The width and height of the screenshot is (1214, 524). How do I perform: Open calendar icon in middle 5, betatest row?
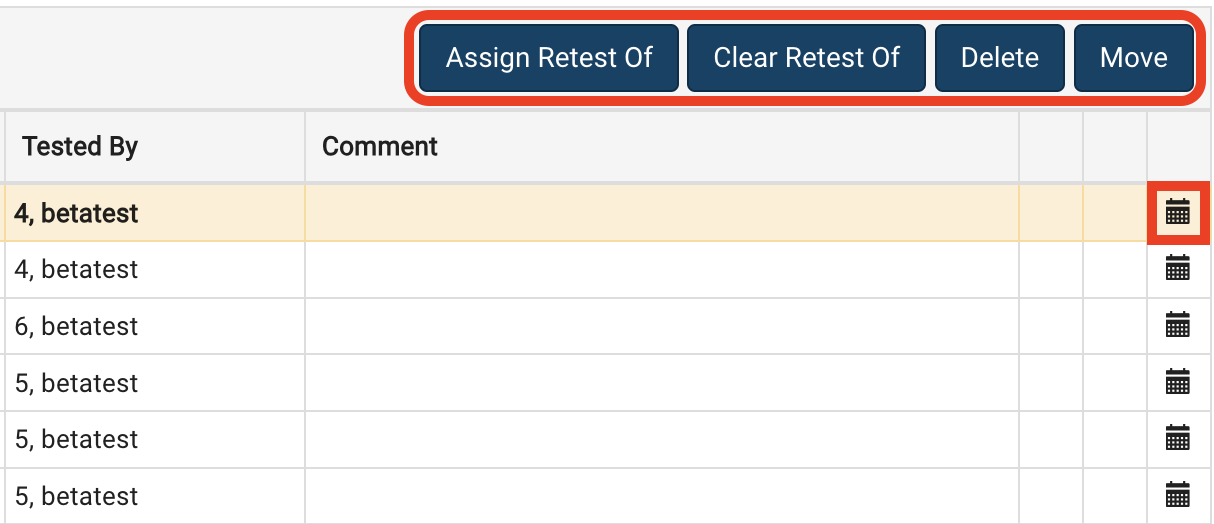point(1178,438)
